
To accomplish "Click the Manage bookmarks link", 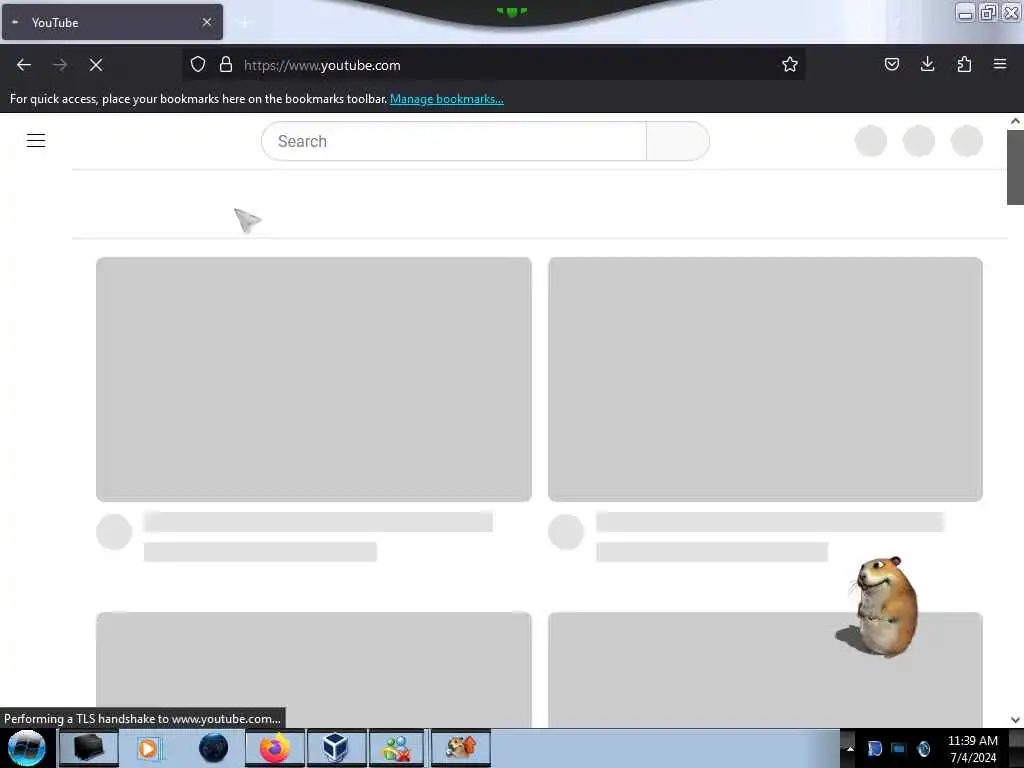I will click(x=447, y=99).
